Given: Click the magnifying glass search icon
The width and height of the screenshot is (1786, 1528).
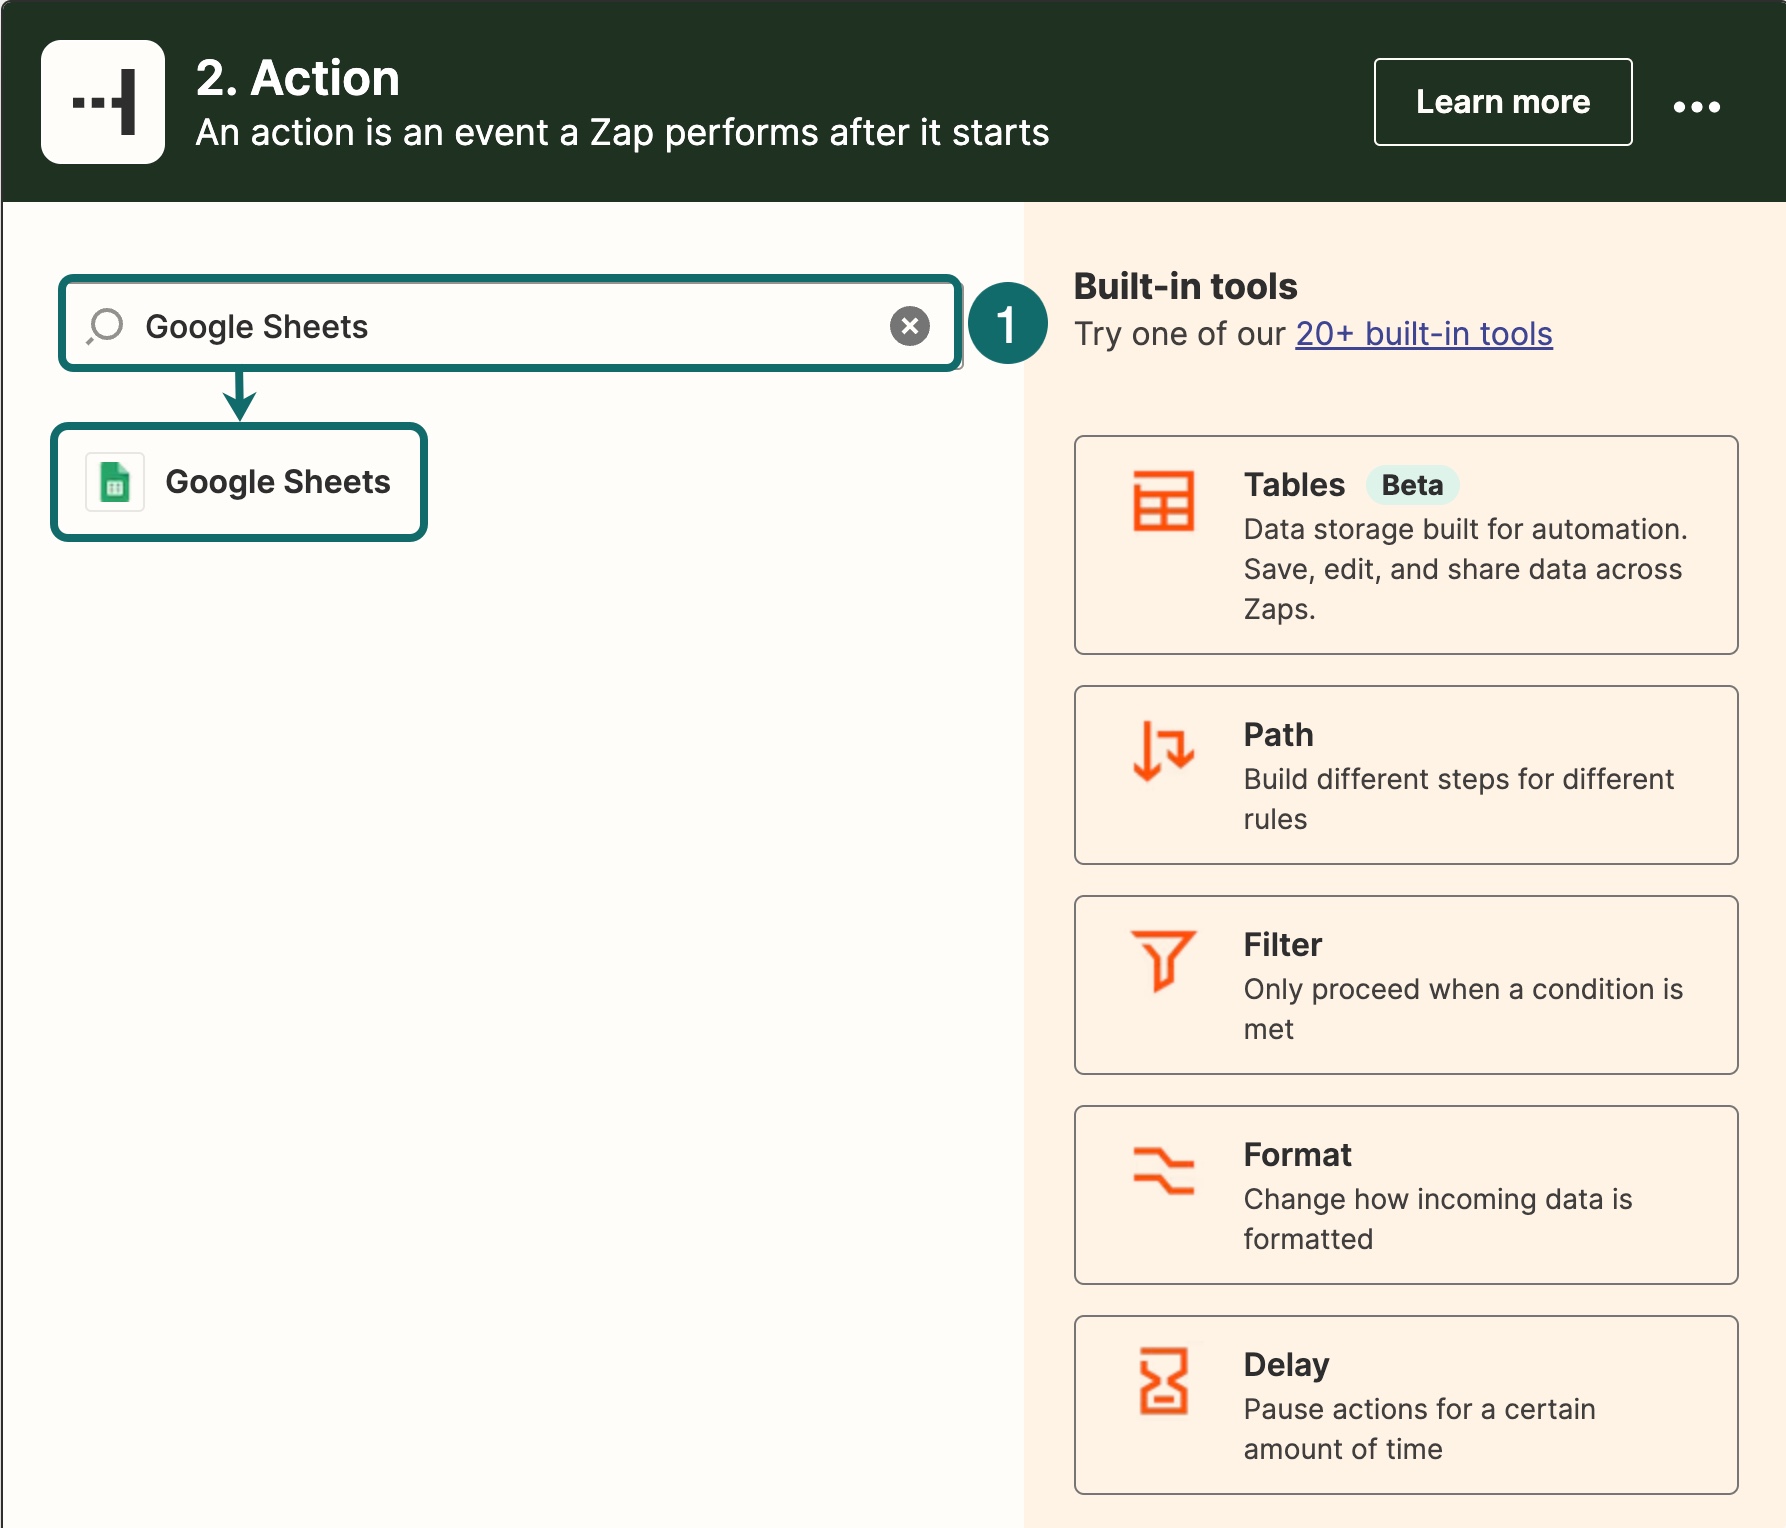Looking at the screenshot, I should (x=105, y=326).
